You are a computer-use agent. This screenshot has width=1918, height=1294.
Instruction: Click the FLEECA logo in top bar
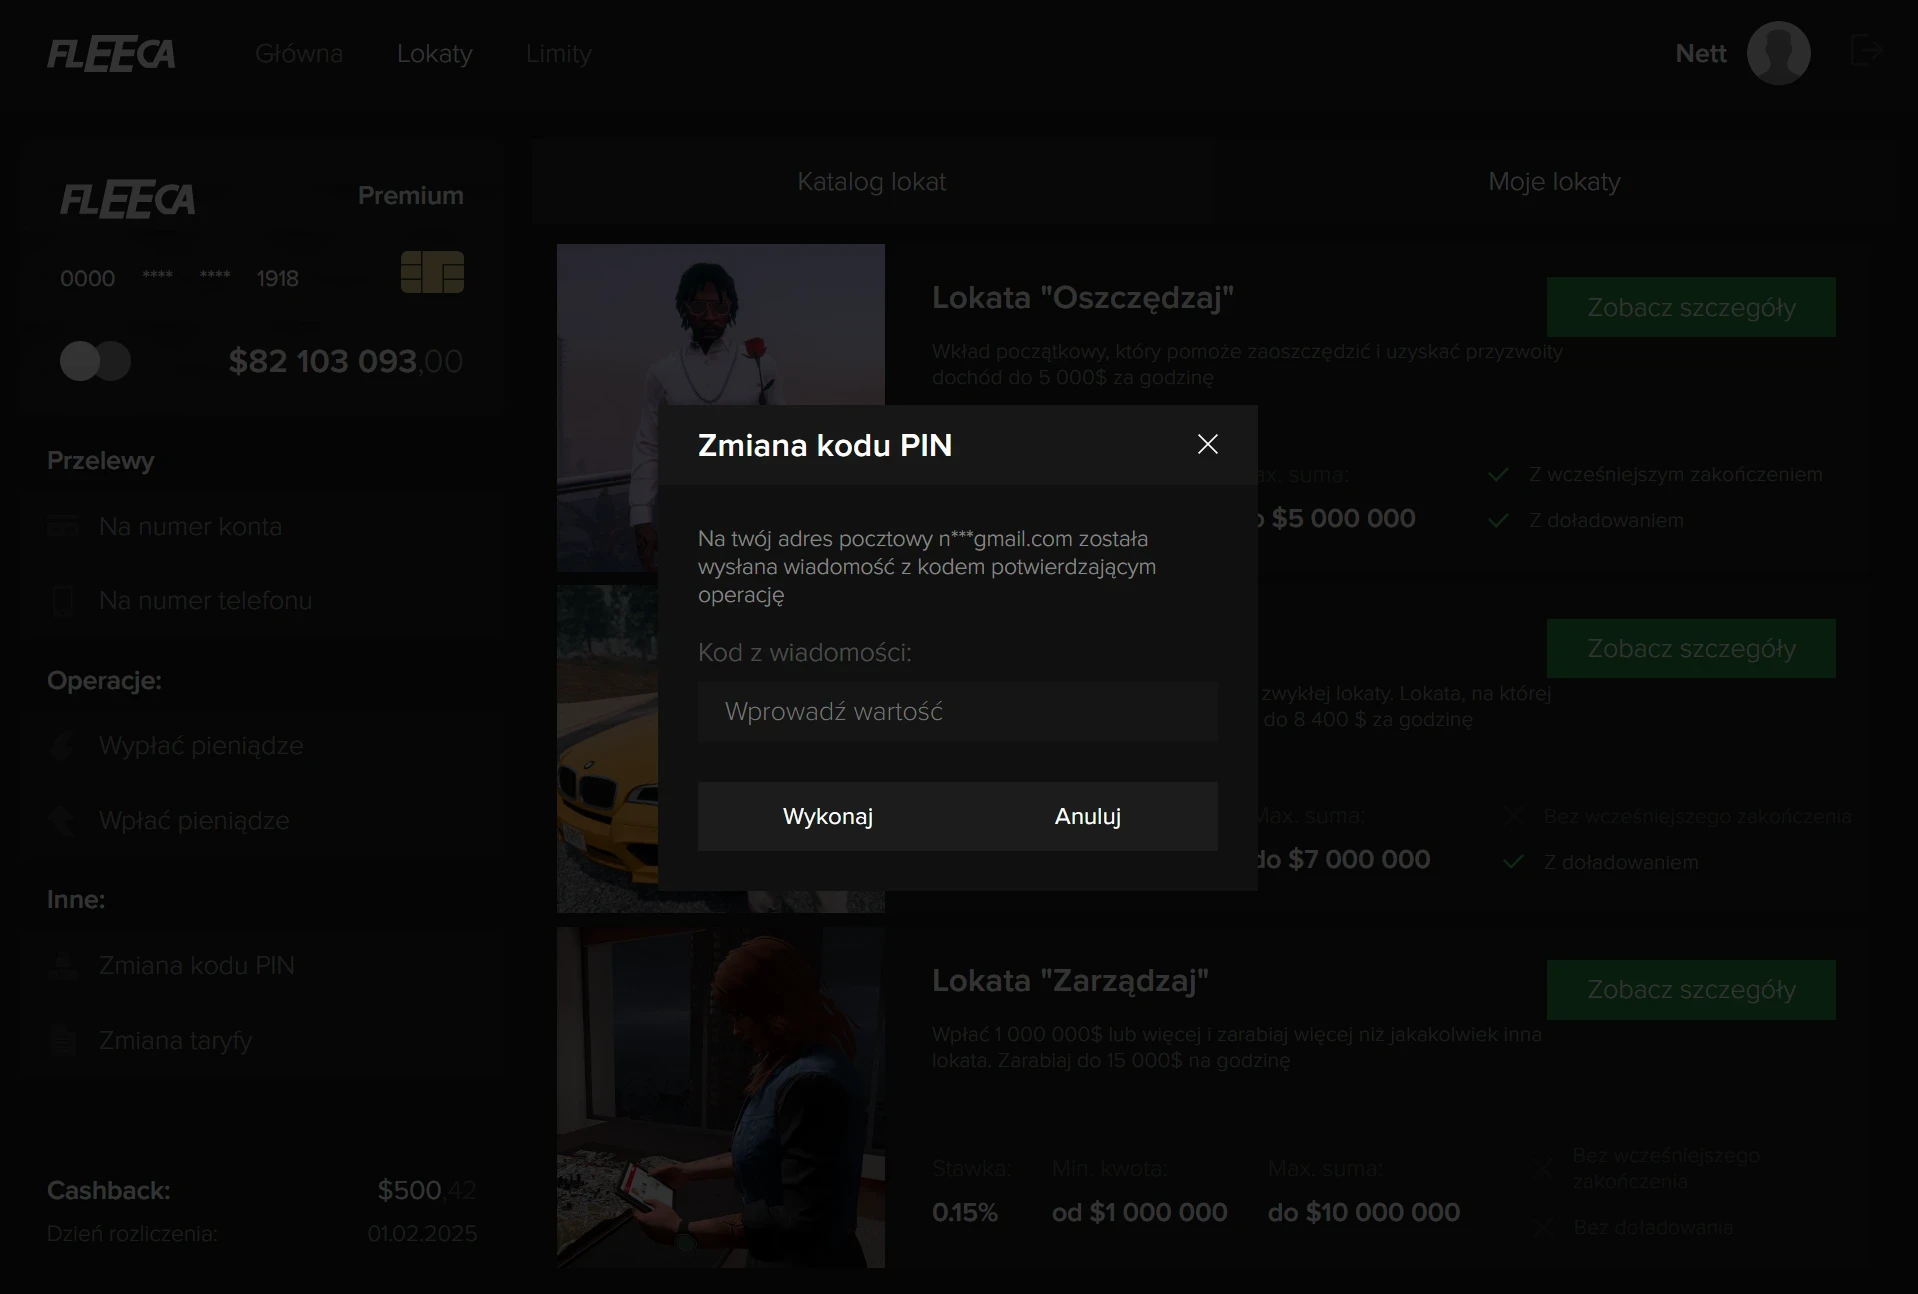click(111, 54)
